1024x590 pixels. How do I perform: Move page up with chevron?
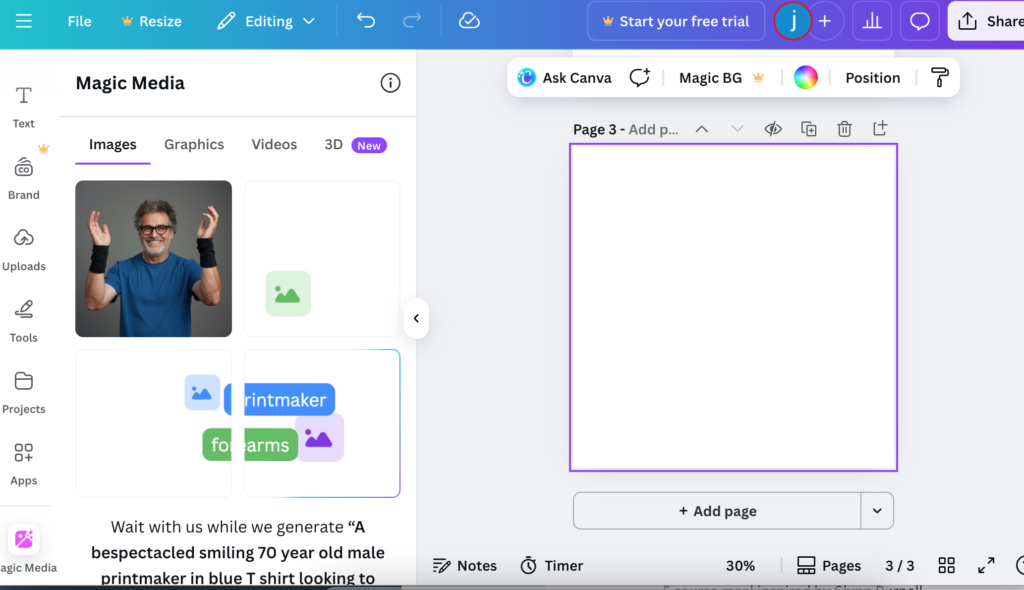coord(701,129)
